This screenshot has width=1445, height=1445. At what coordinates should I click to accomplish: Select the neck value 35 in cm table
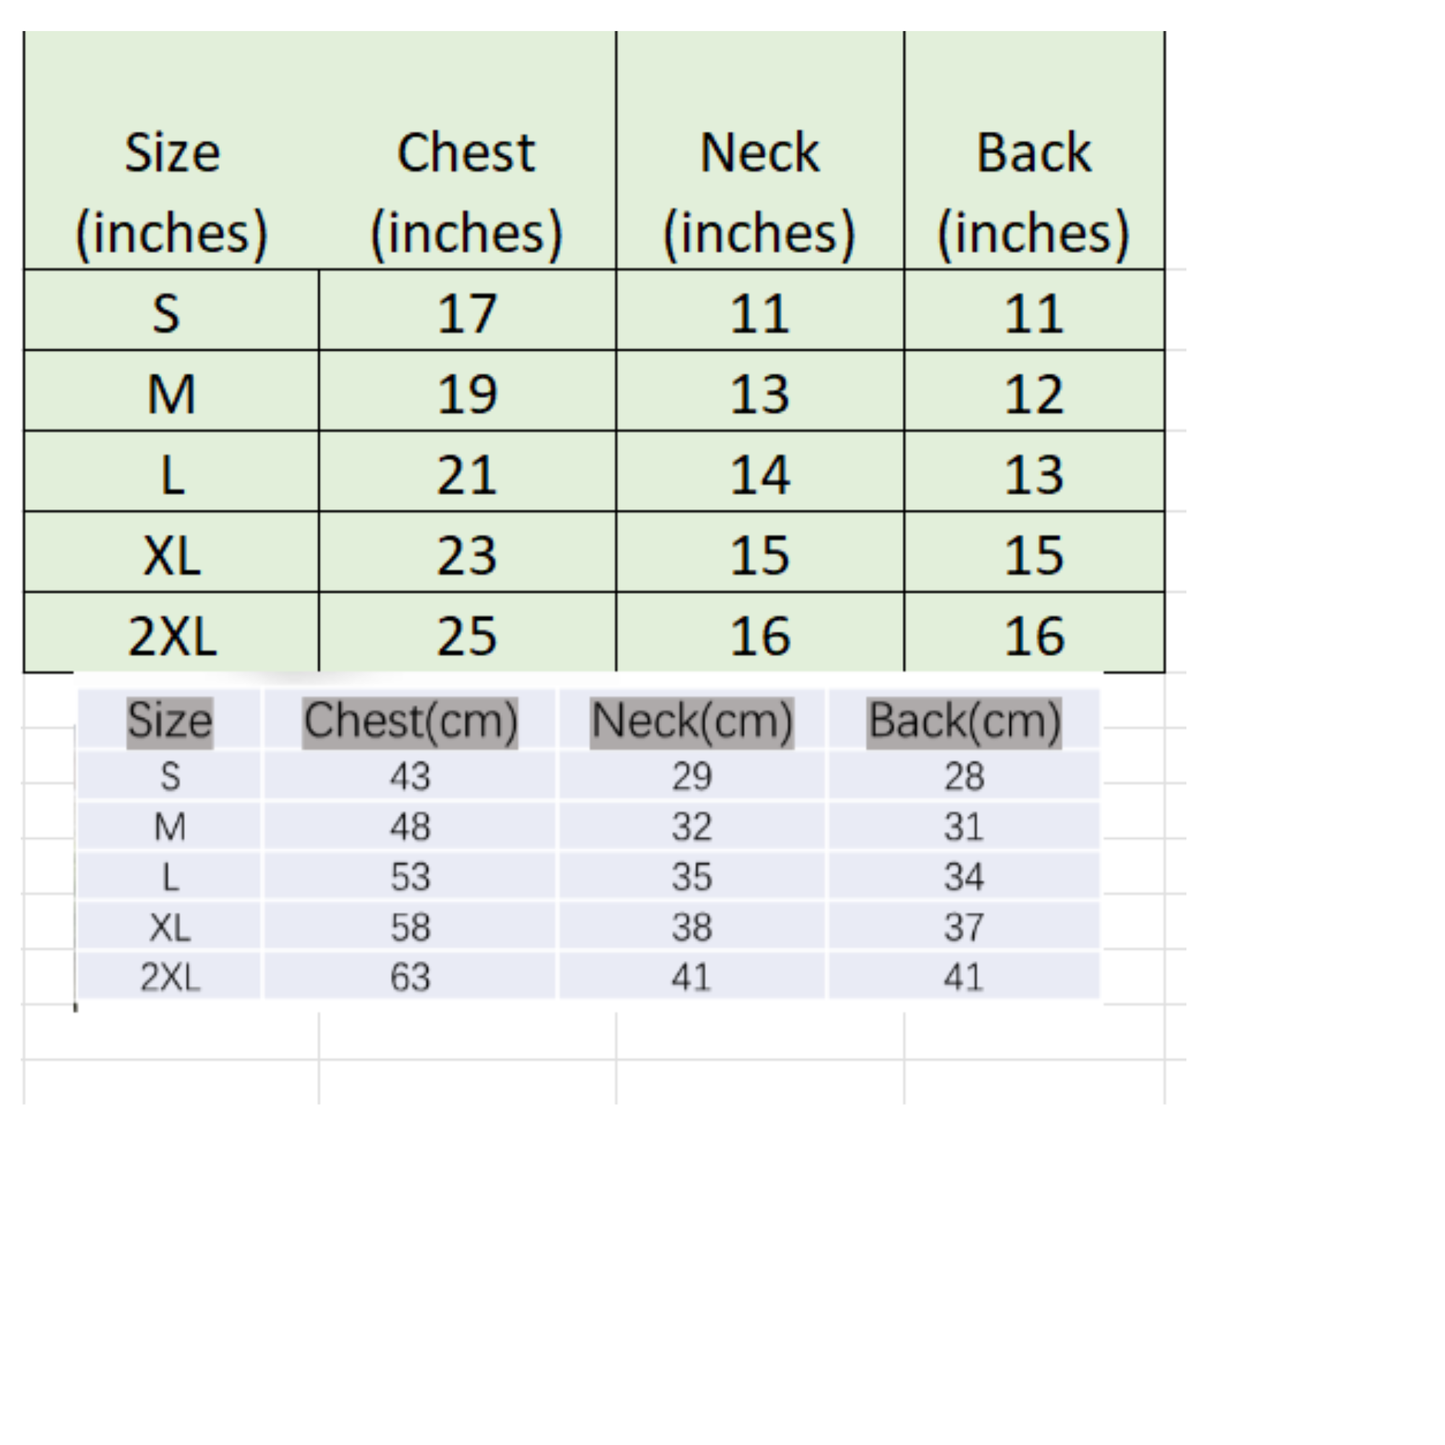(x=691, y=877)
